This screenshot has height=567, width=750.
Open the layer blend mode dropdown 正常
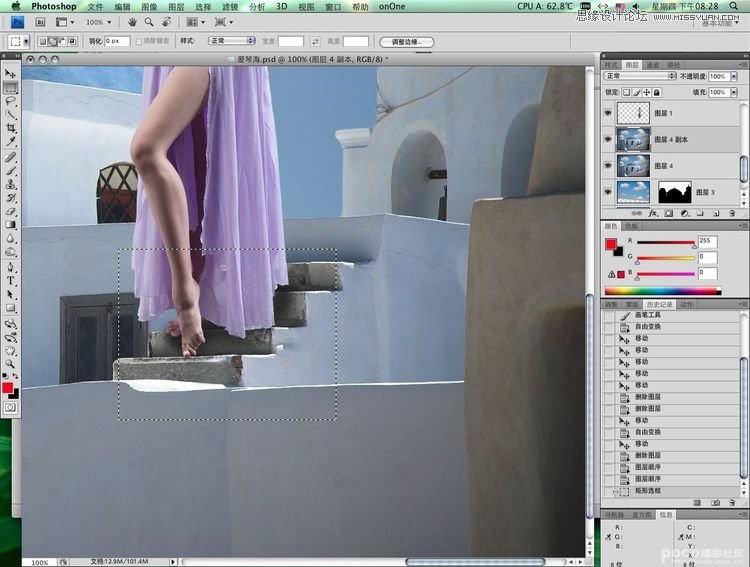click(x=640, y=76)
